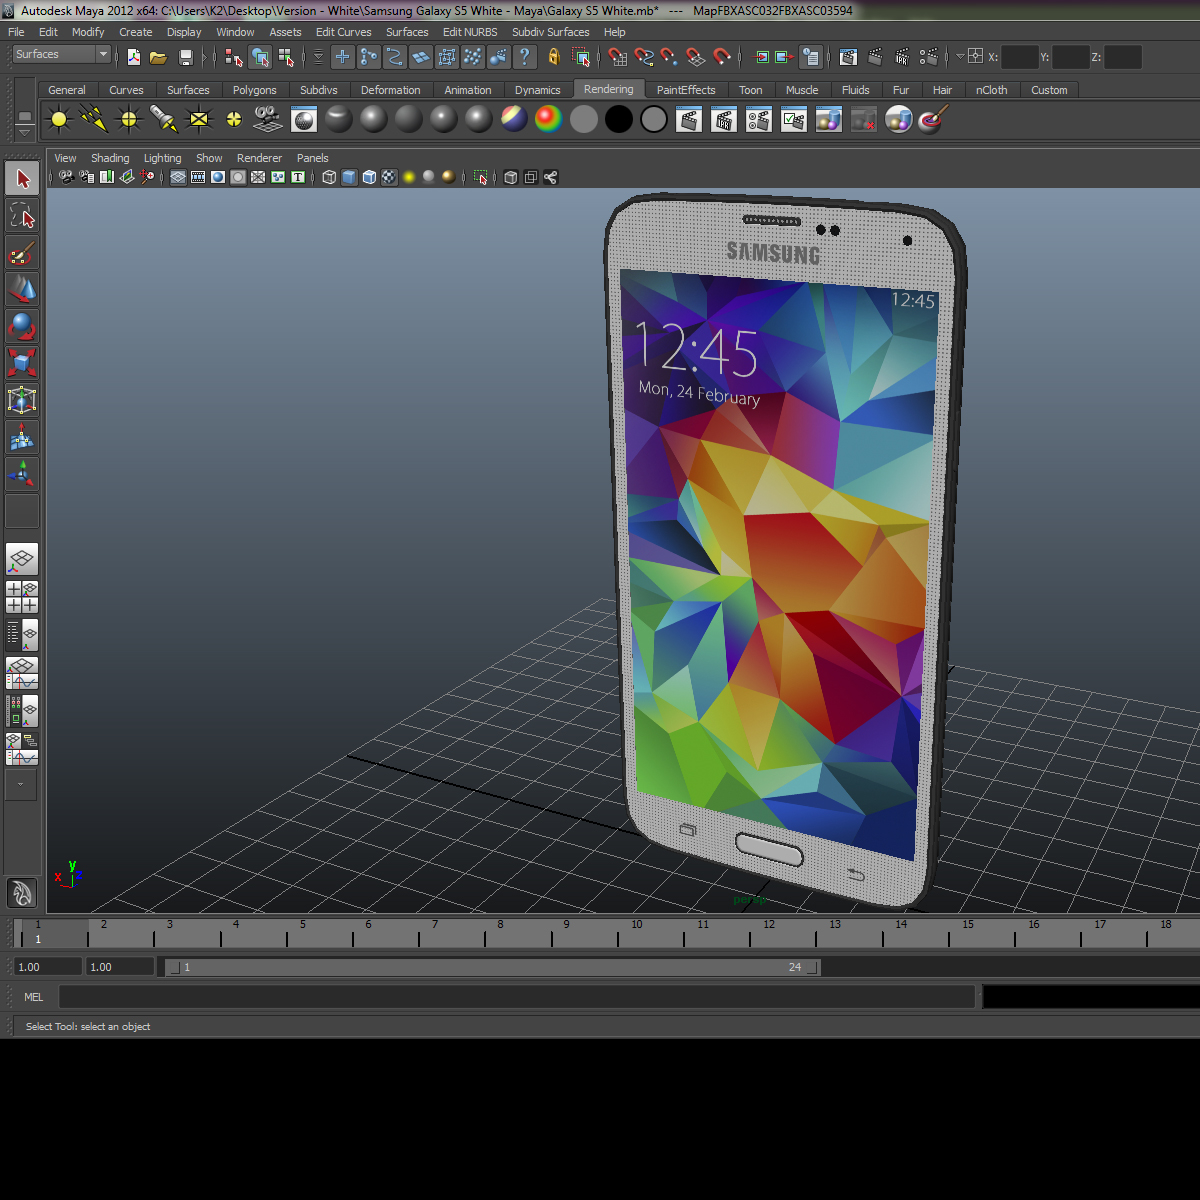Click the MEL script type button

pyautogui.click(x=33, y=997)
